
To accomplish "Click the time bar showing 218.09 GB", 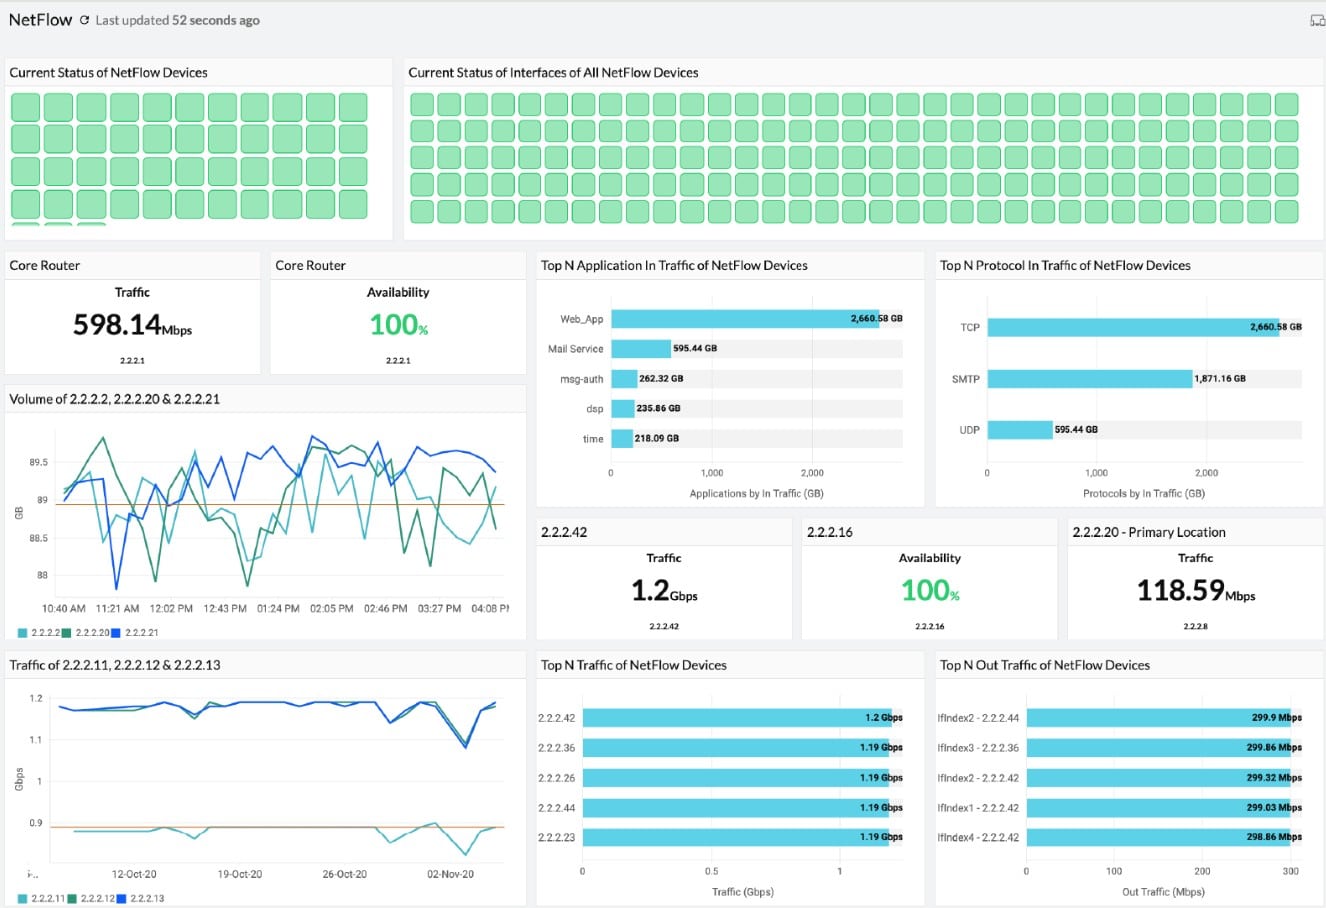I will [x=622, y=438].
